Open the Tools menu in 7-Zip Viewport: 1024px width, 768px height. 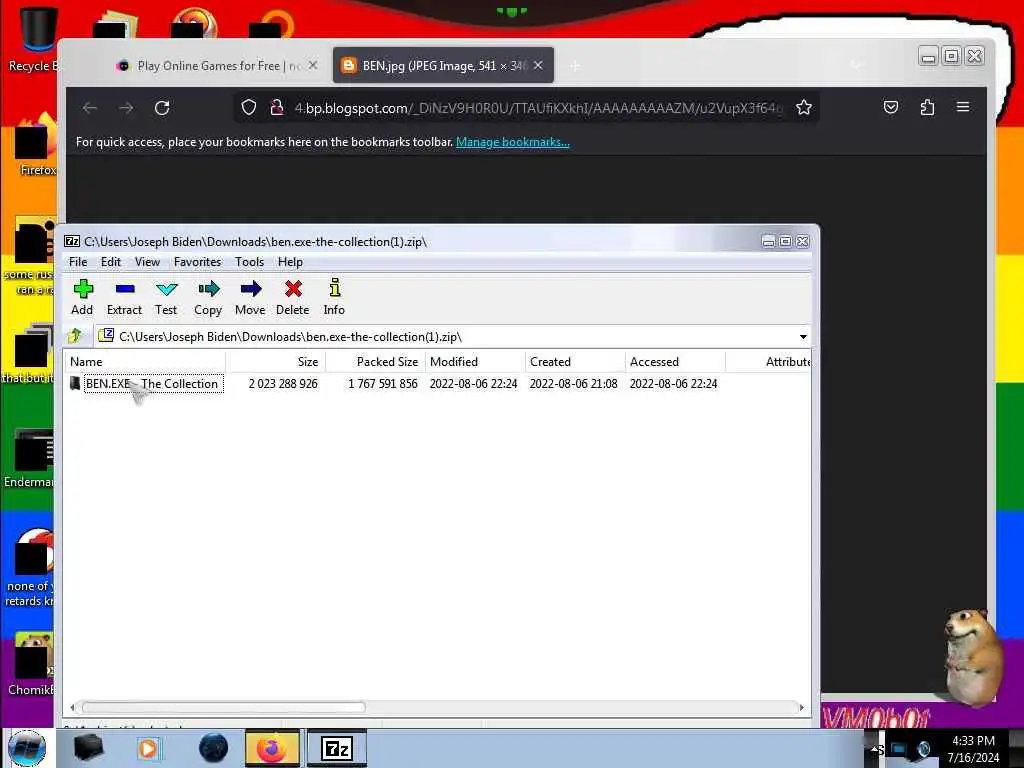pyautogui.click(x=249, y=262)
